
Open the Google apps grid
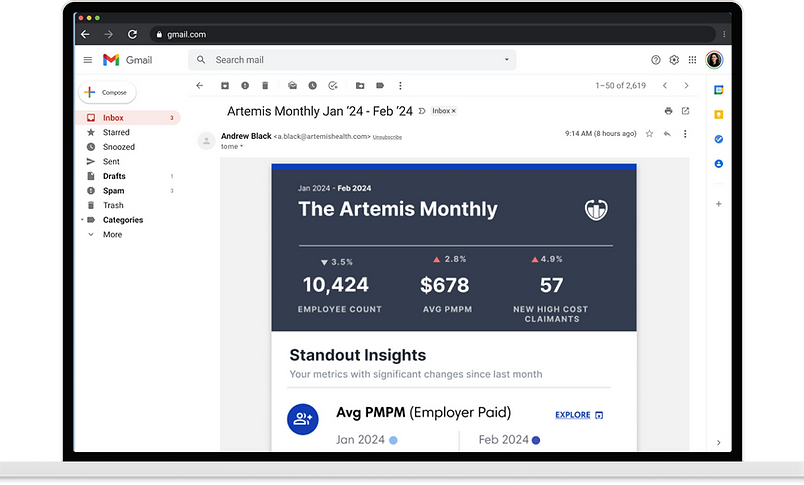[x=692, y=60]
